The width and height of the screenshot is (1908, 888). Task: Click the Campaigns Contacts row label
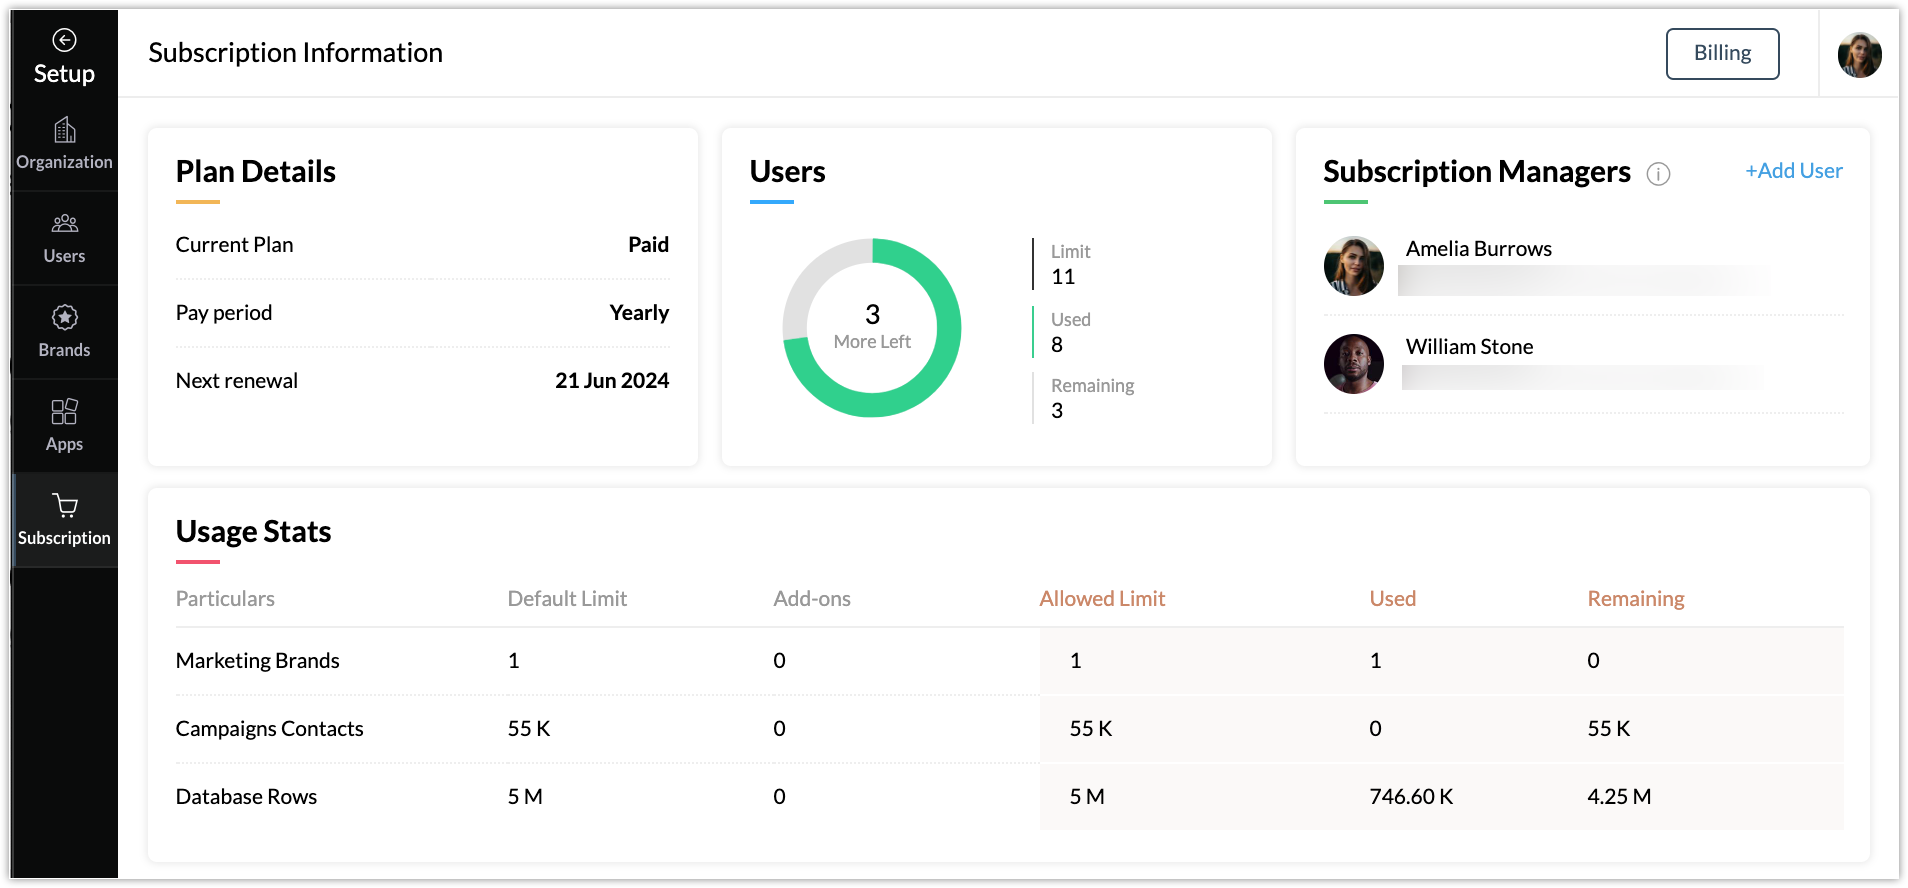pos(269,729)
